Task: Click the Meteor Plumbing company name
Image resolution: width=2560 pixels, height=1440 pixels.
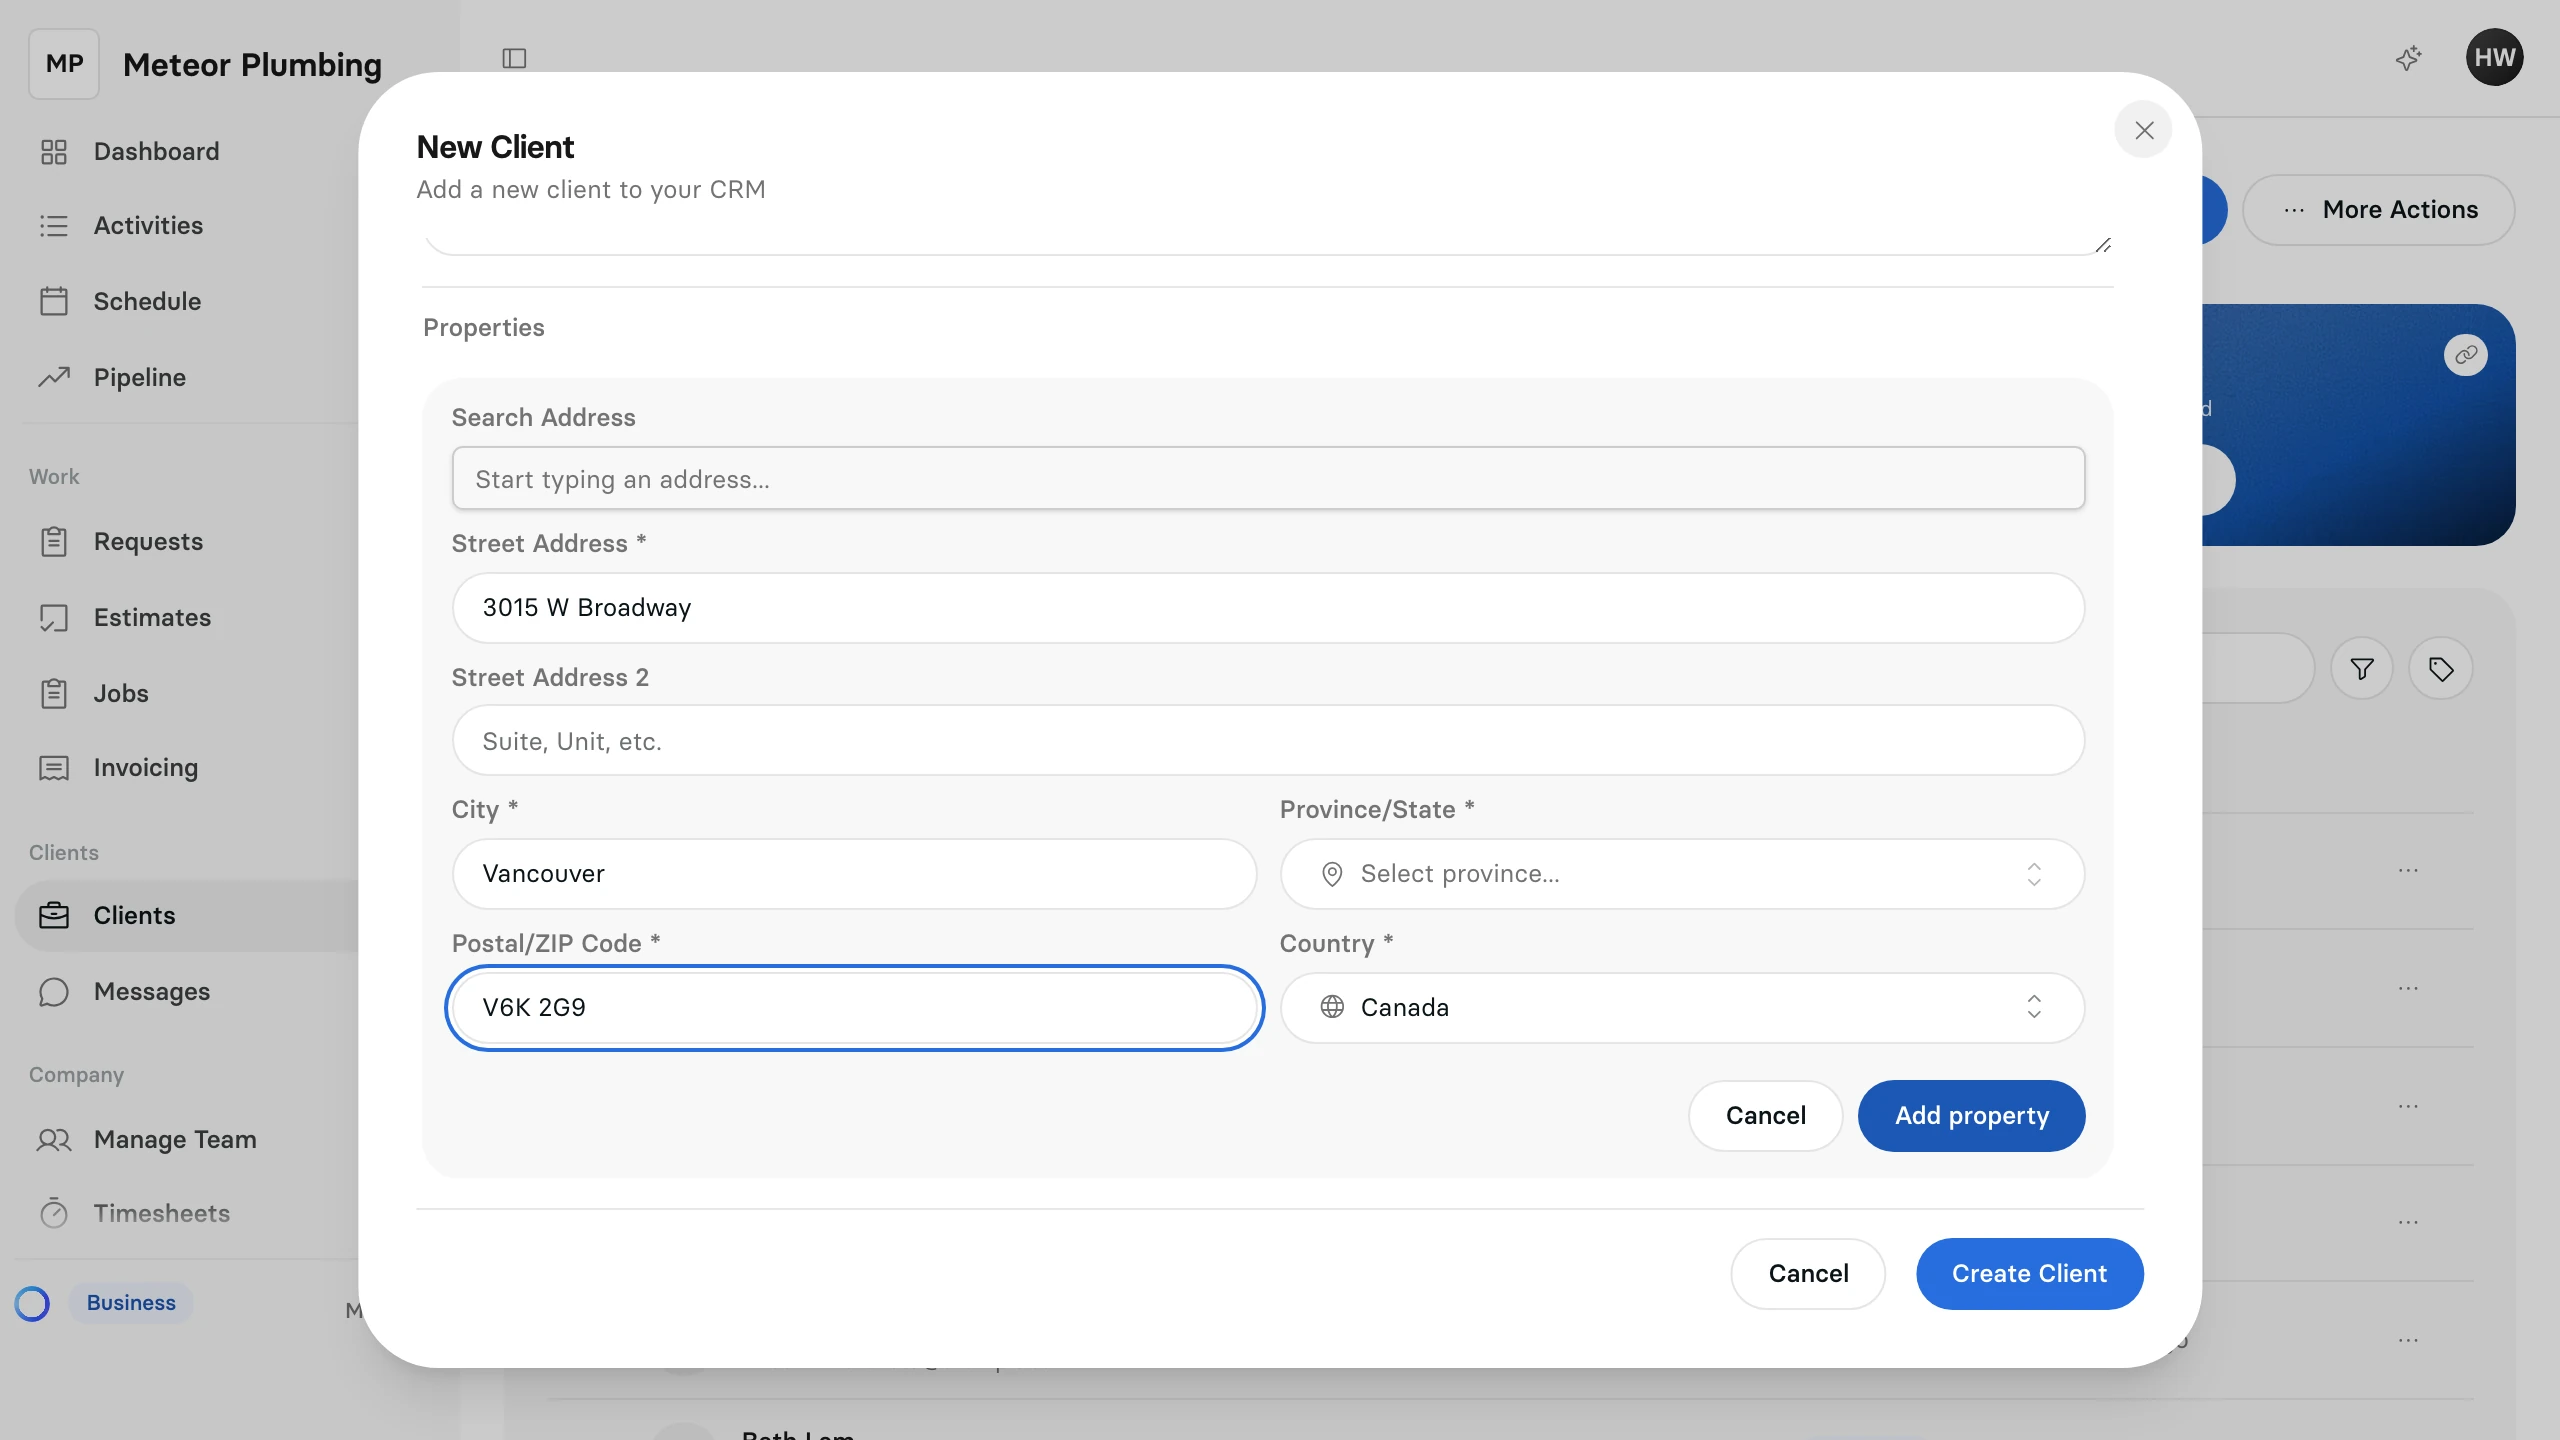Action: 252,65
